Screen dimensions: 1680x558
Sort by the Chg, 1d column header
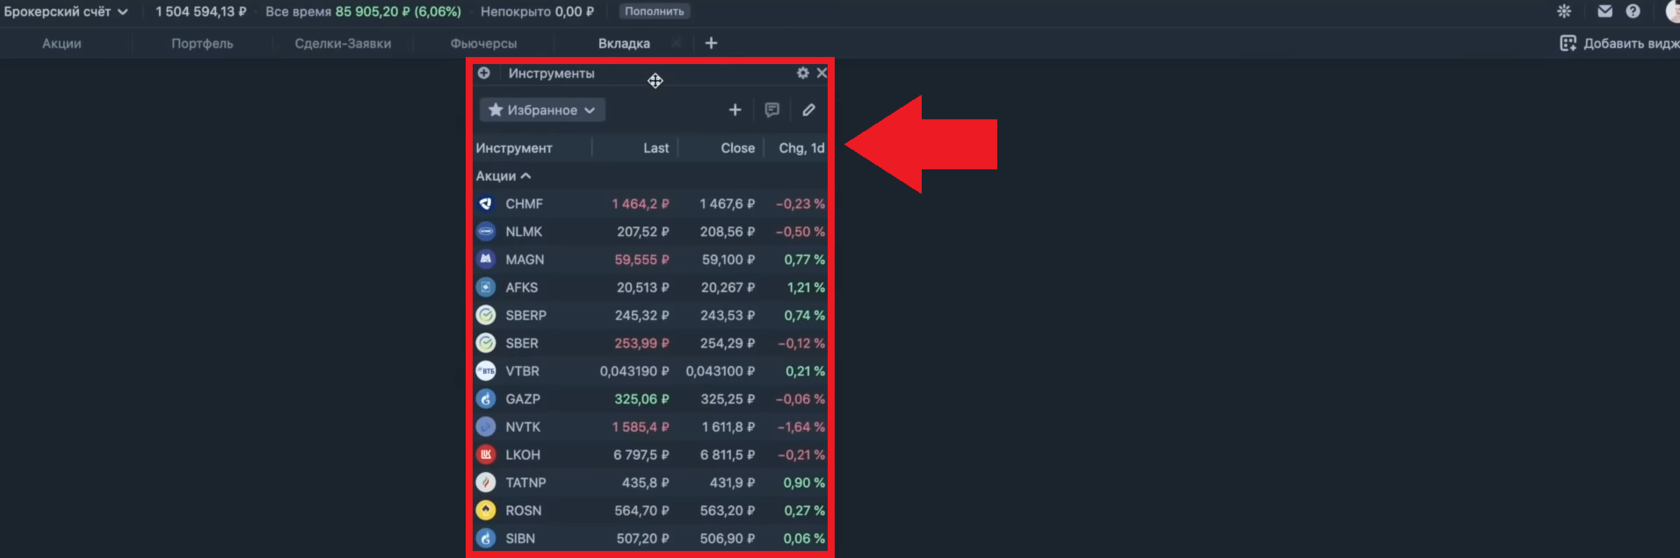pos(801,148)
